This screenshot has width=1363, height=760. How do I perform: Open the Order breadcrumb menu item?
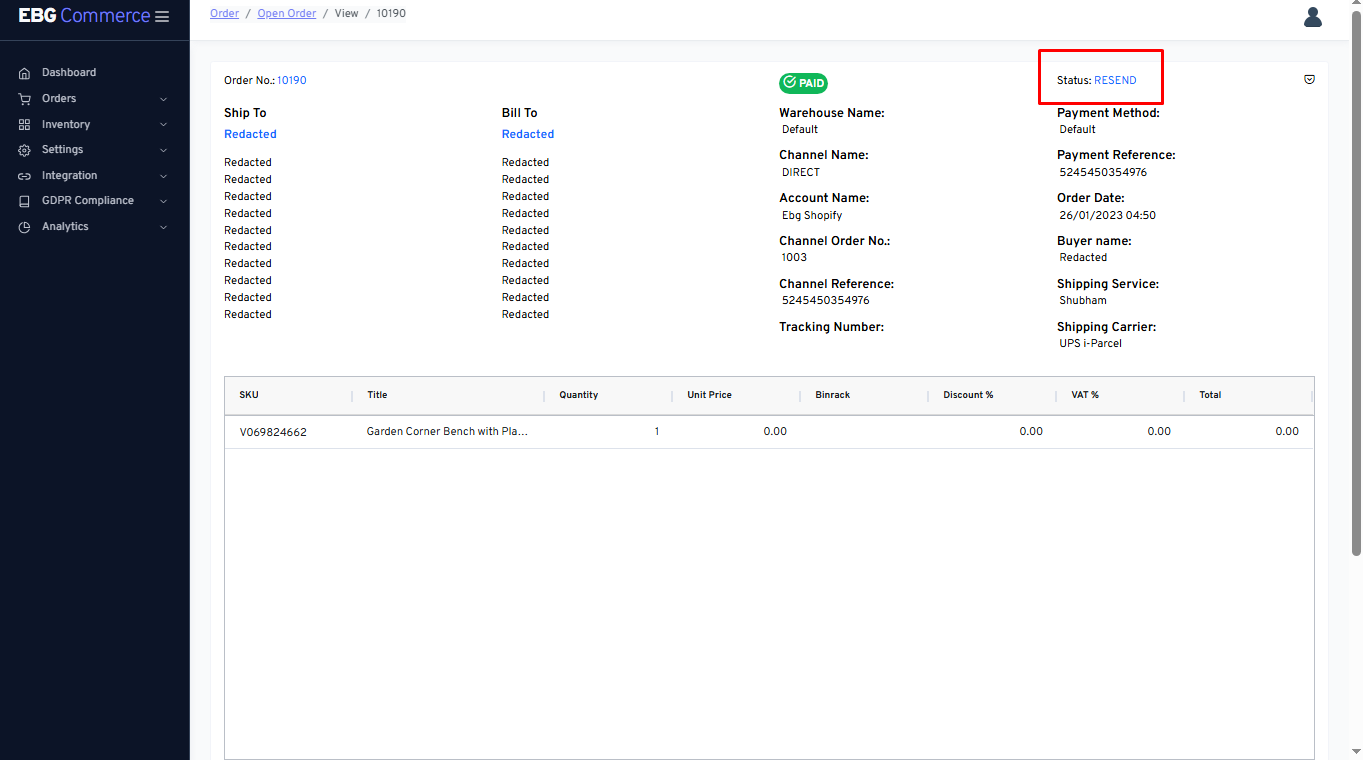click(x=224, y=12)
